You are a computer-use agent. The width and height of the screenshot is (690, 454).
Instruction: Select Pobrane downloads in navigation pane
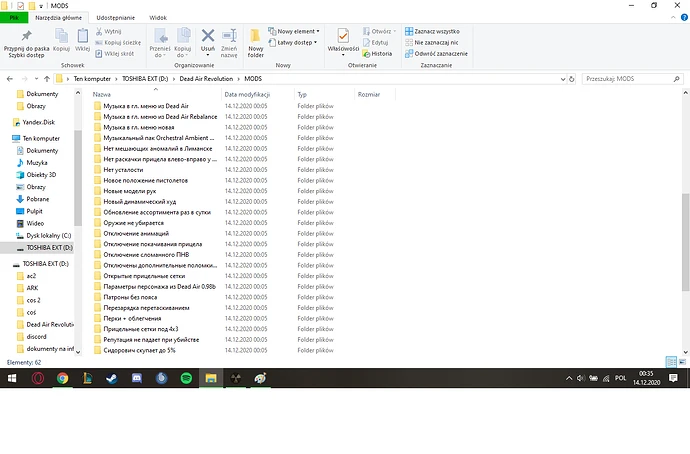pos(33,199)
